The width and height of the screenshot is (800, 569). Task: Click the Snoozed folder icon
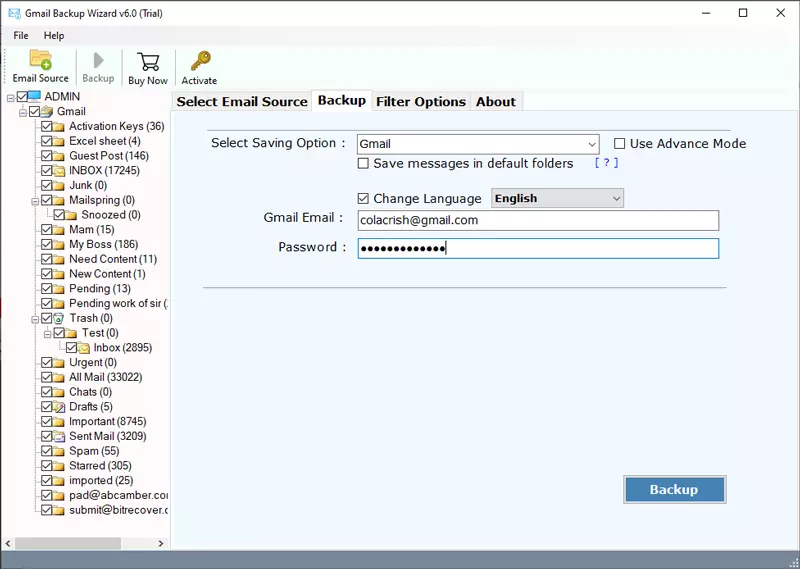(71, 215)
